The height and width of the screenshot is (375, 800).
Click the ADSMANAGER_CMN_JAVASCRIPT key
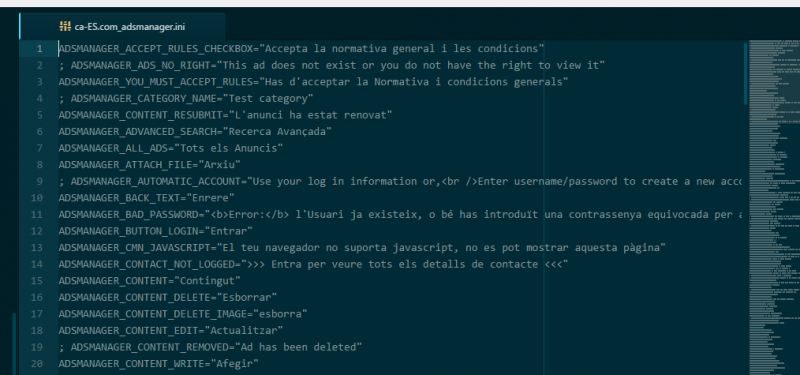[134, 248]
